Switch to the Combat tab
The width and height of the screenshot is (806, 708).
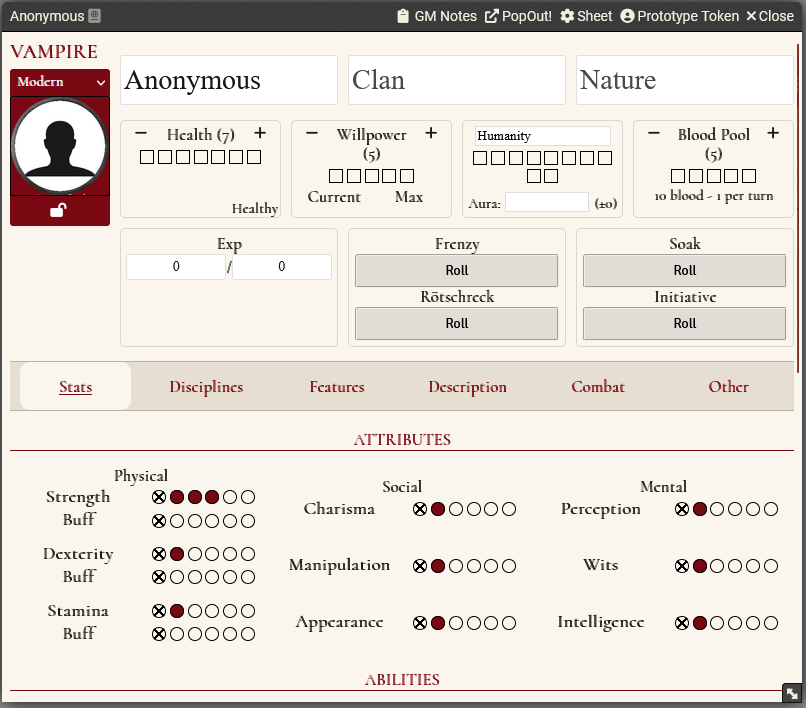598,387
